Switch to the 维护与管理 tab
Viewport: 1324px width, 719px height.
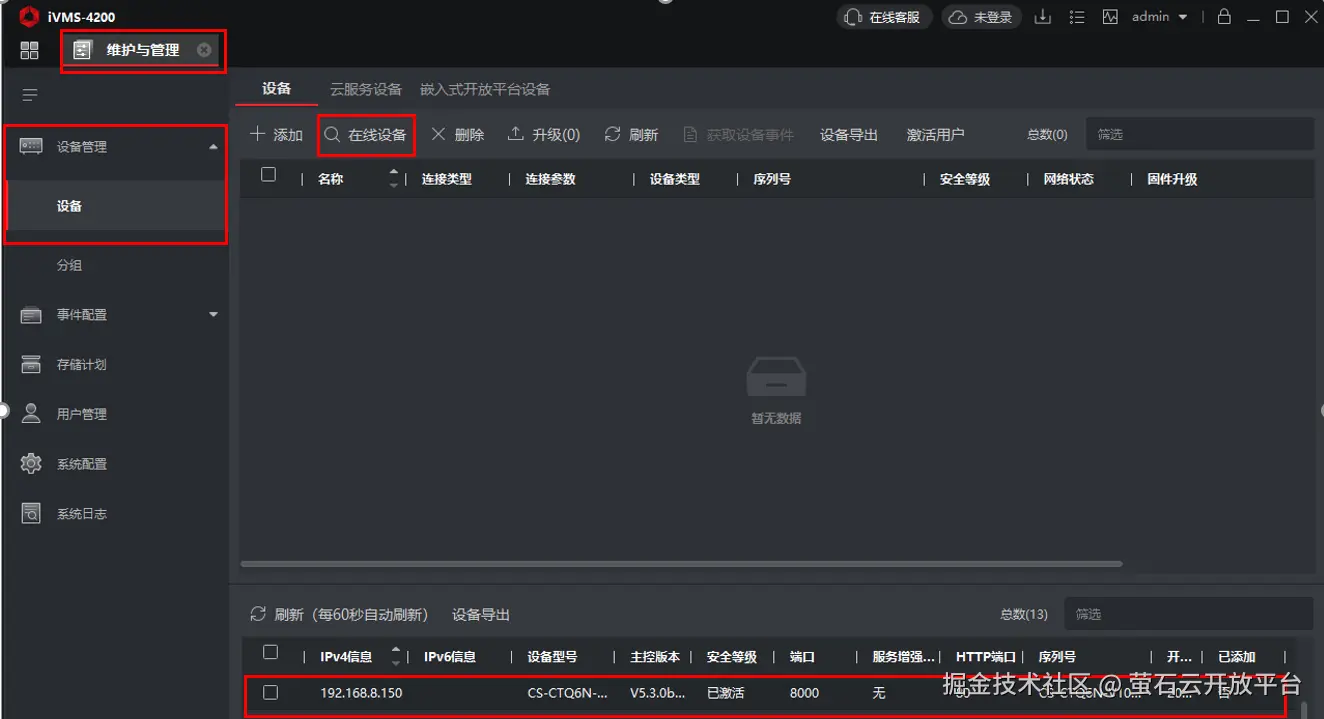[x=143, y=50]
